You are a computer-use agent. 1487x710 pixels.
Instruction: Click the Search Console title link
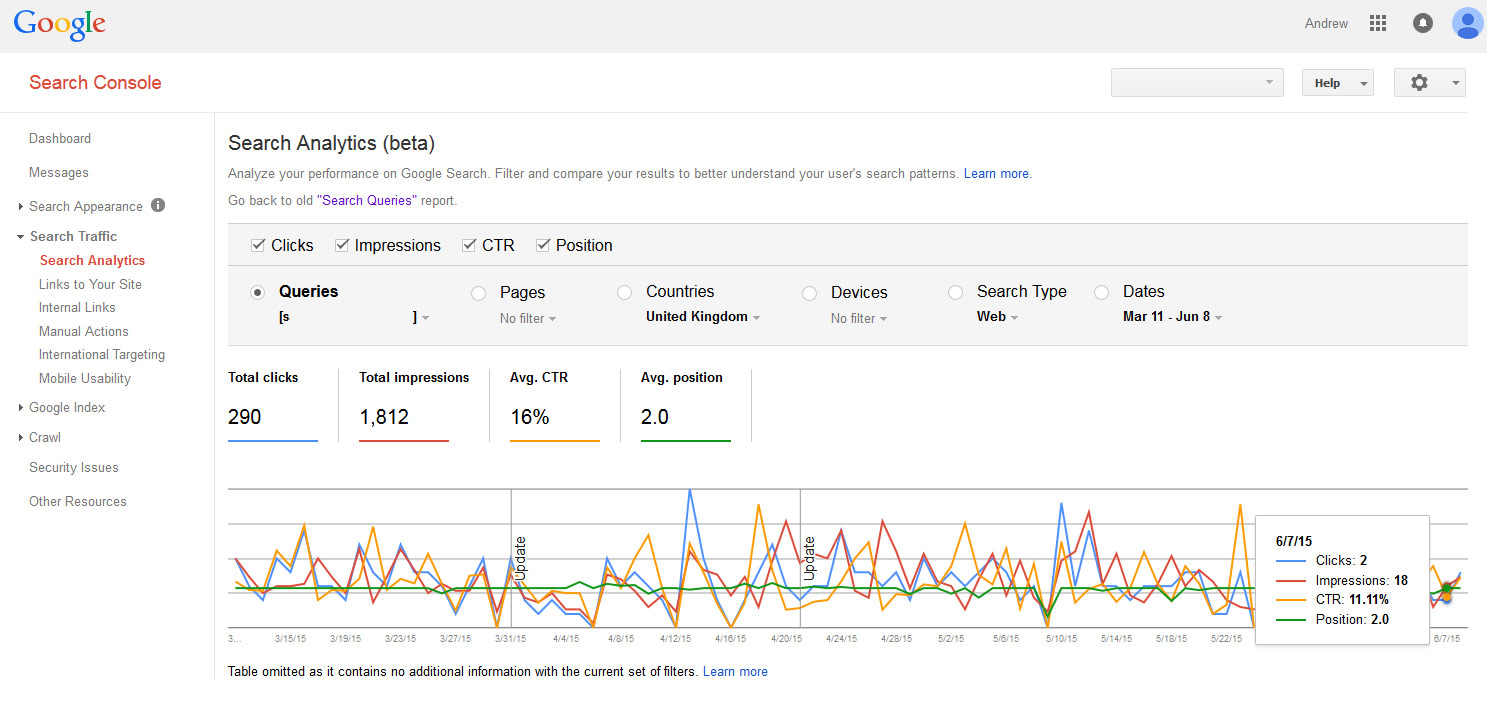(95, 82)
